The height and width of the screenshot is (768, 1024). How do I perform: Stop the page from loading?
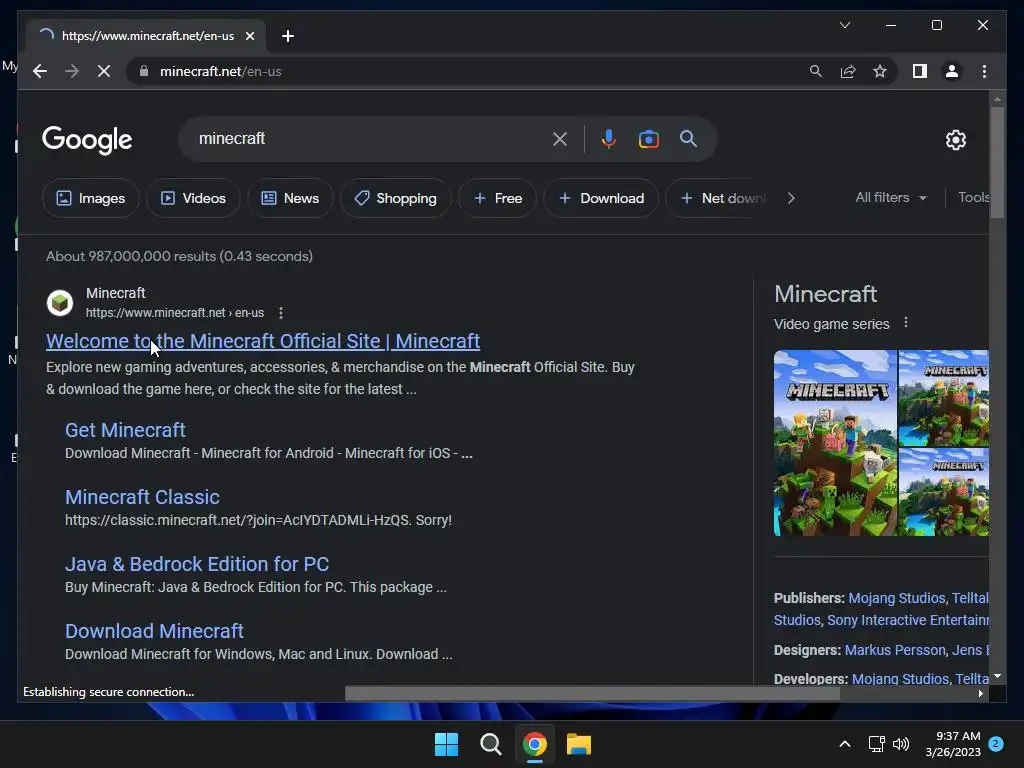tap(104, 71)
